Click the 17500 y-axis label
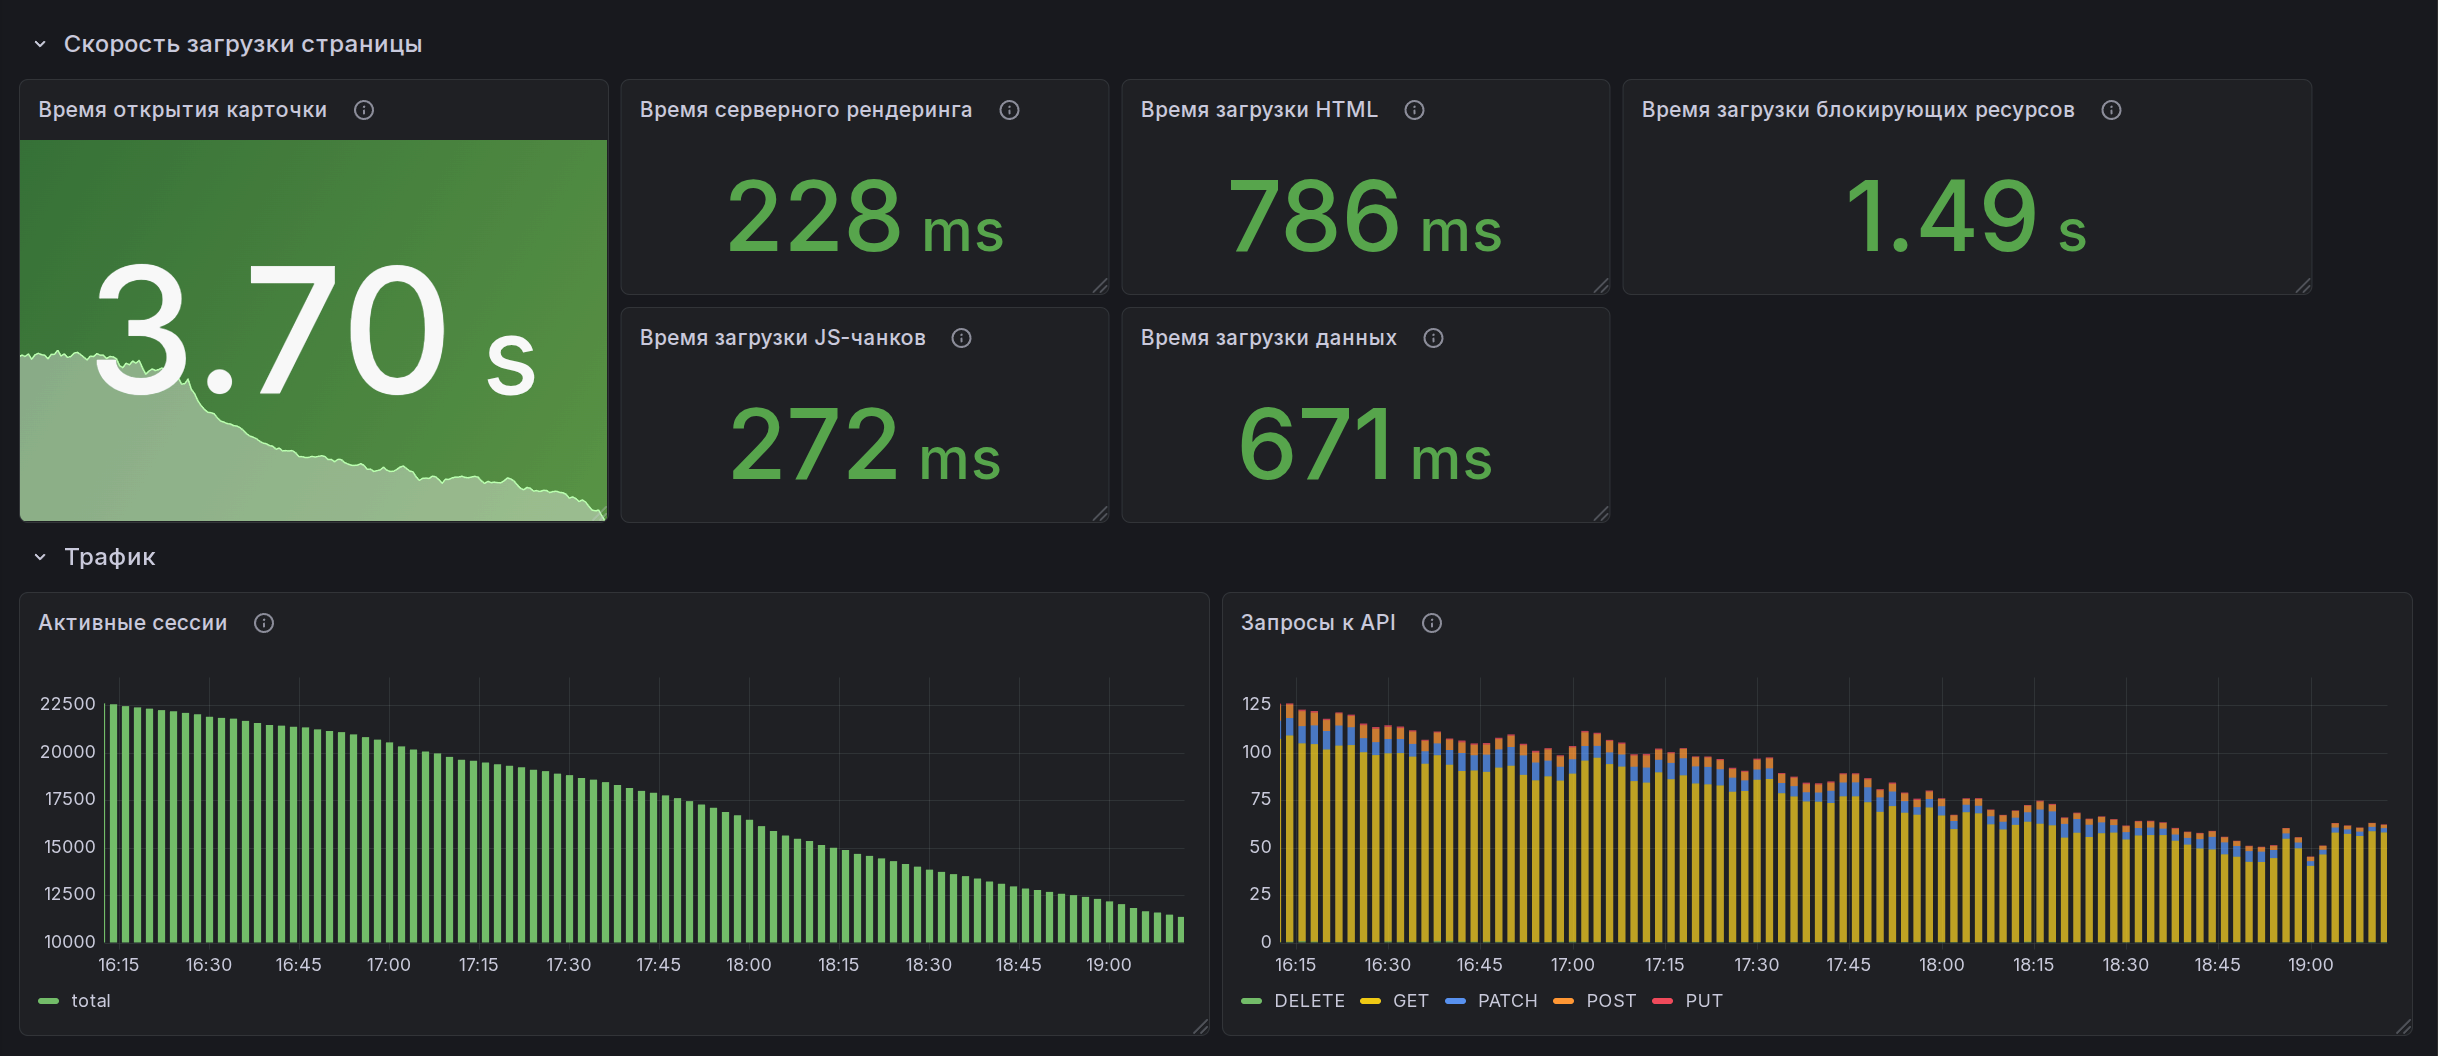 [69, 799]
